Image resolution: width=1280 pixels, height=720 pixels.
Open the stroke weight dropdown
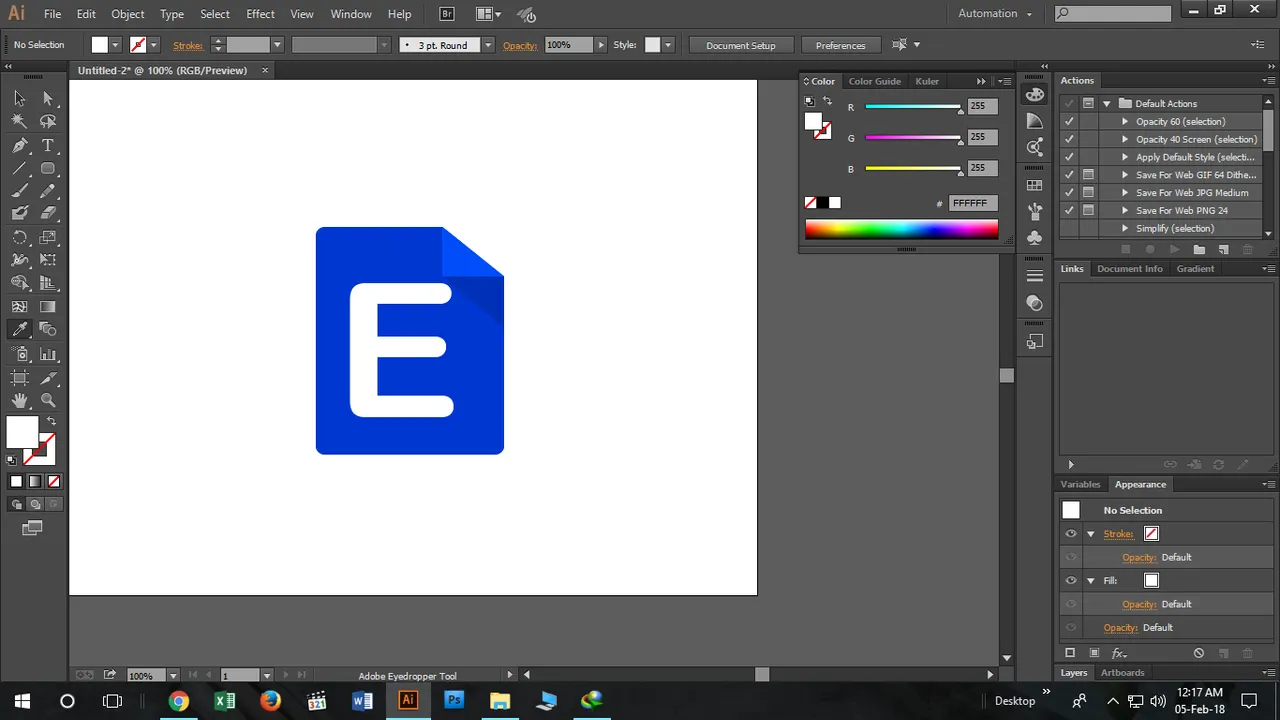(x=277, y=45)
